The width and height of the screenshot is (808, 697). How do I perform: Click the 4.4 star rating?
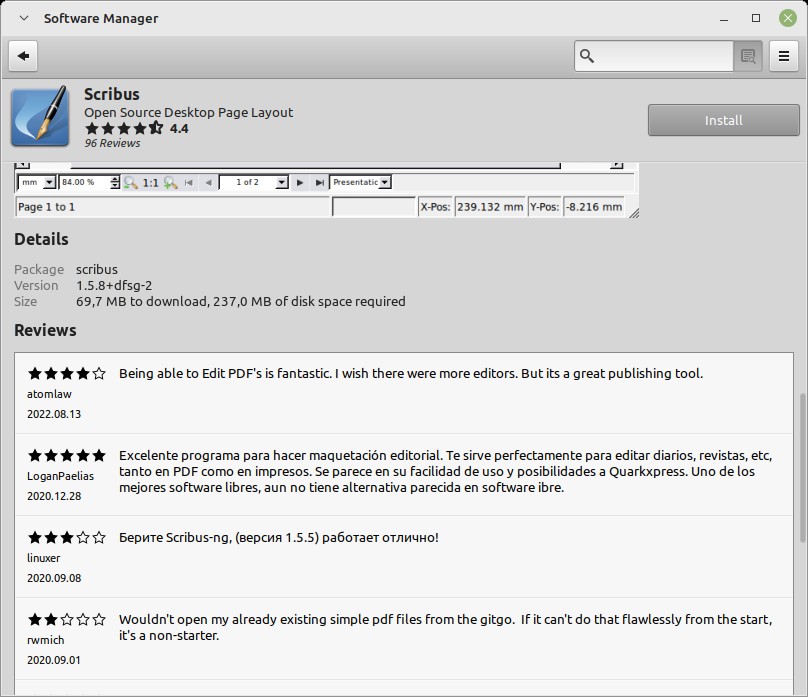point(137,128)
